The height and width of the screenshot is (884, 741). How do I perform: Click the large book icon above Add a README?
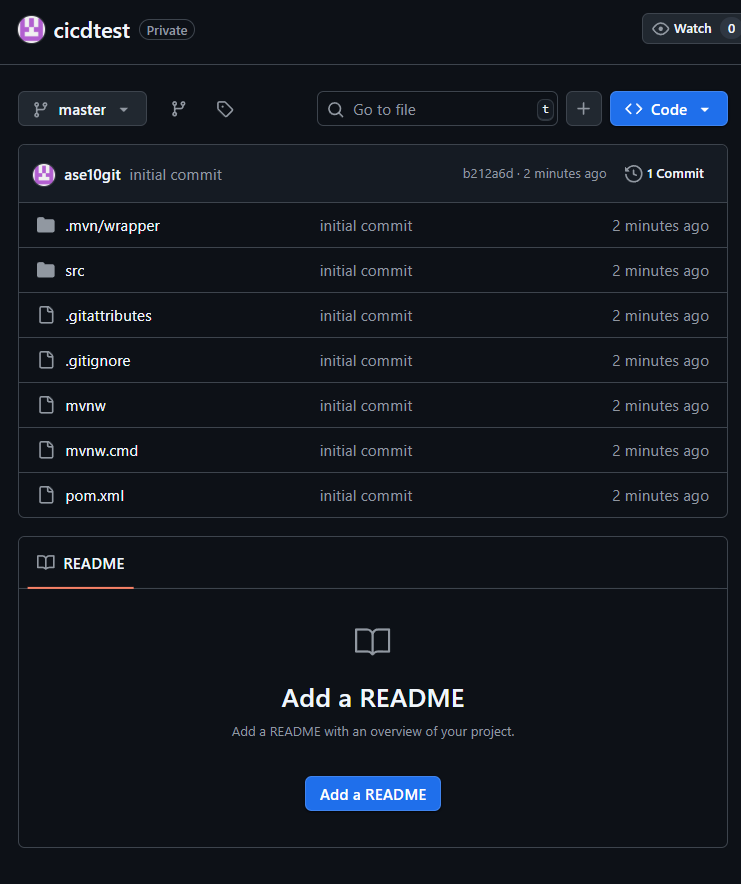pos(372,642)
